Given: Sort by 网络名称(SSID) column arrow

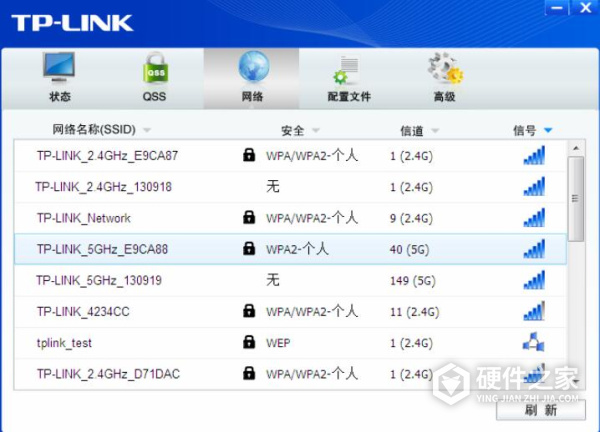Looking at the screenshot, I should click(147, 130).
